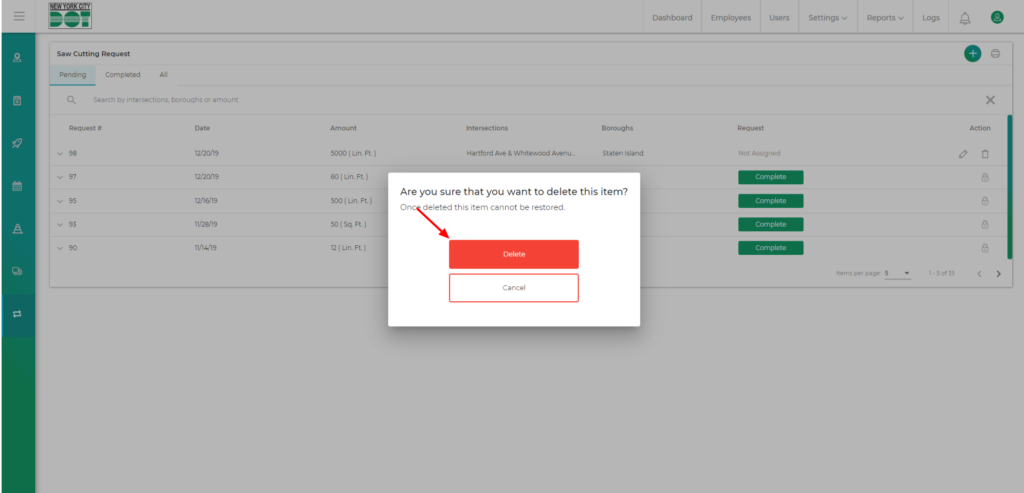Open the rocket icon in sidebar

click(17, 143)
